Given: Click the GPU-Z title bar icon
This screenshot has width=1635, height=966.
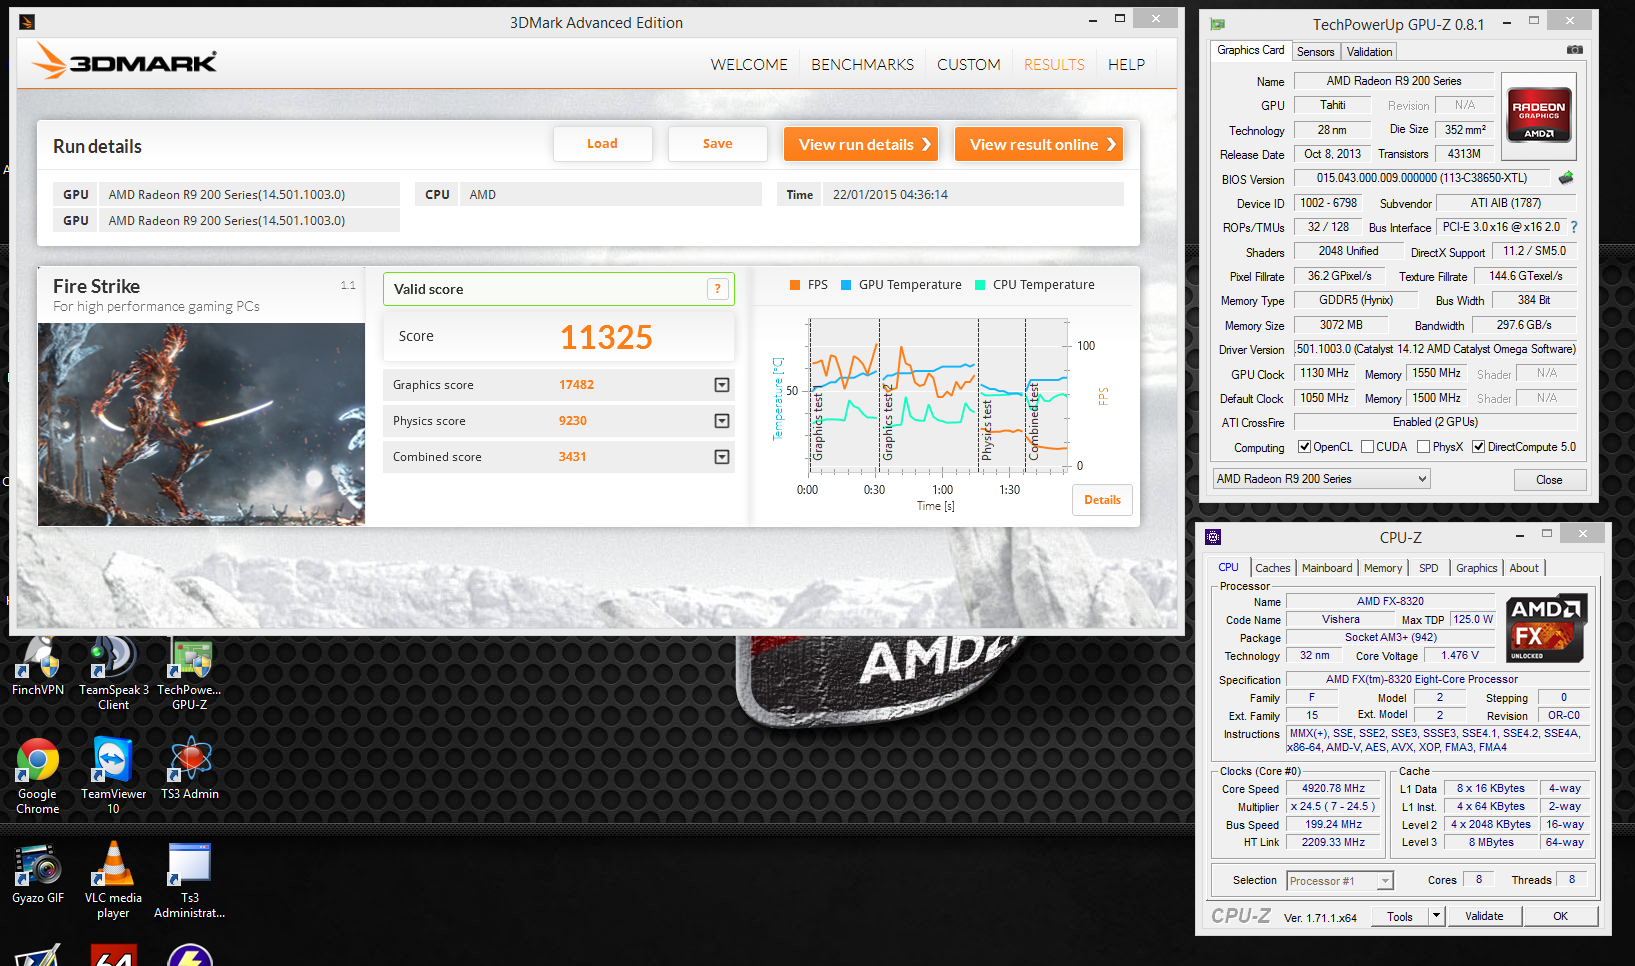Looking at the screenshot, I should pos(1218,24).
